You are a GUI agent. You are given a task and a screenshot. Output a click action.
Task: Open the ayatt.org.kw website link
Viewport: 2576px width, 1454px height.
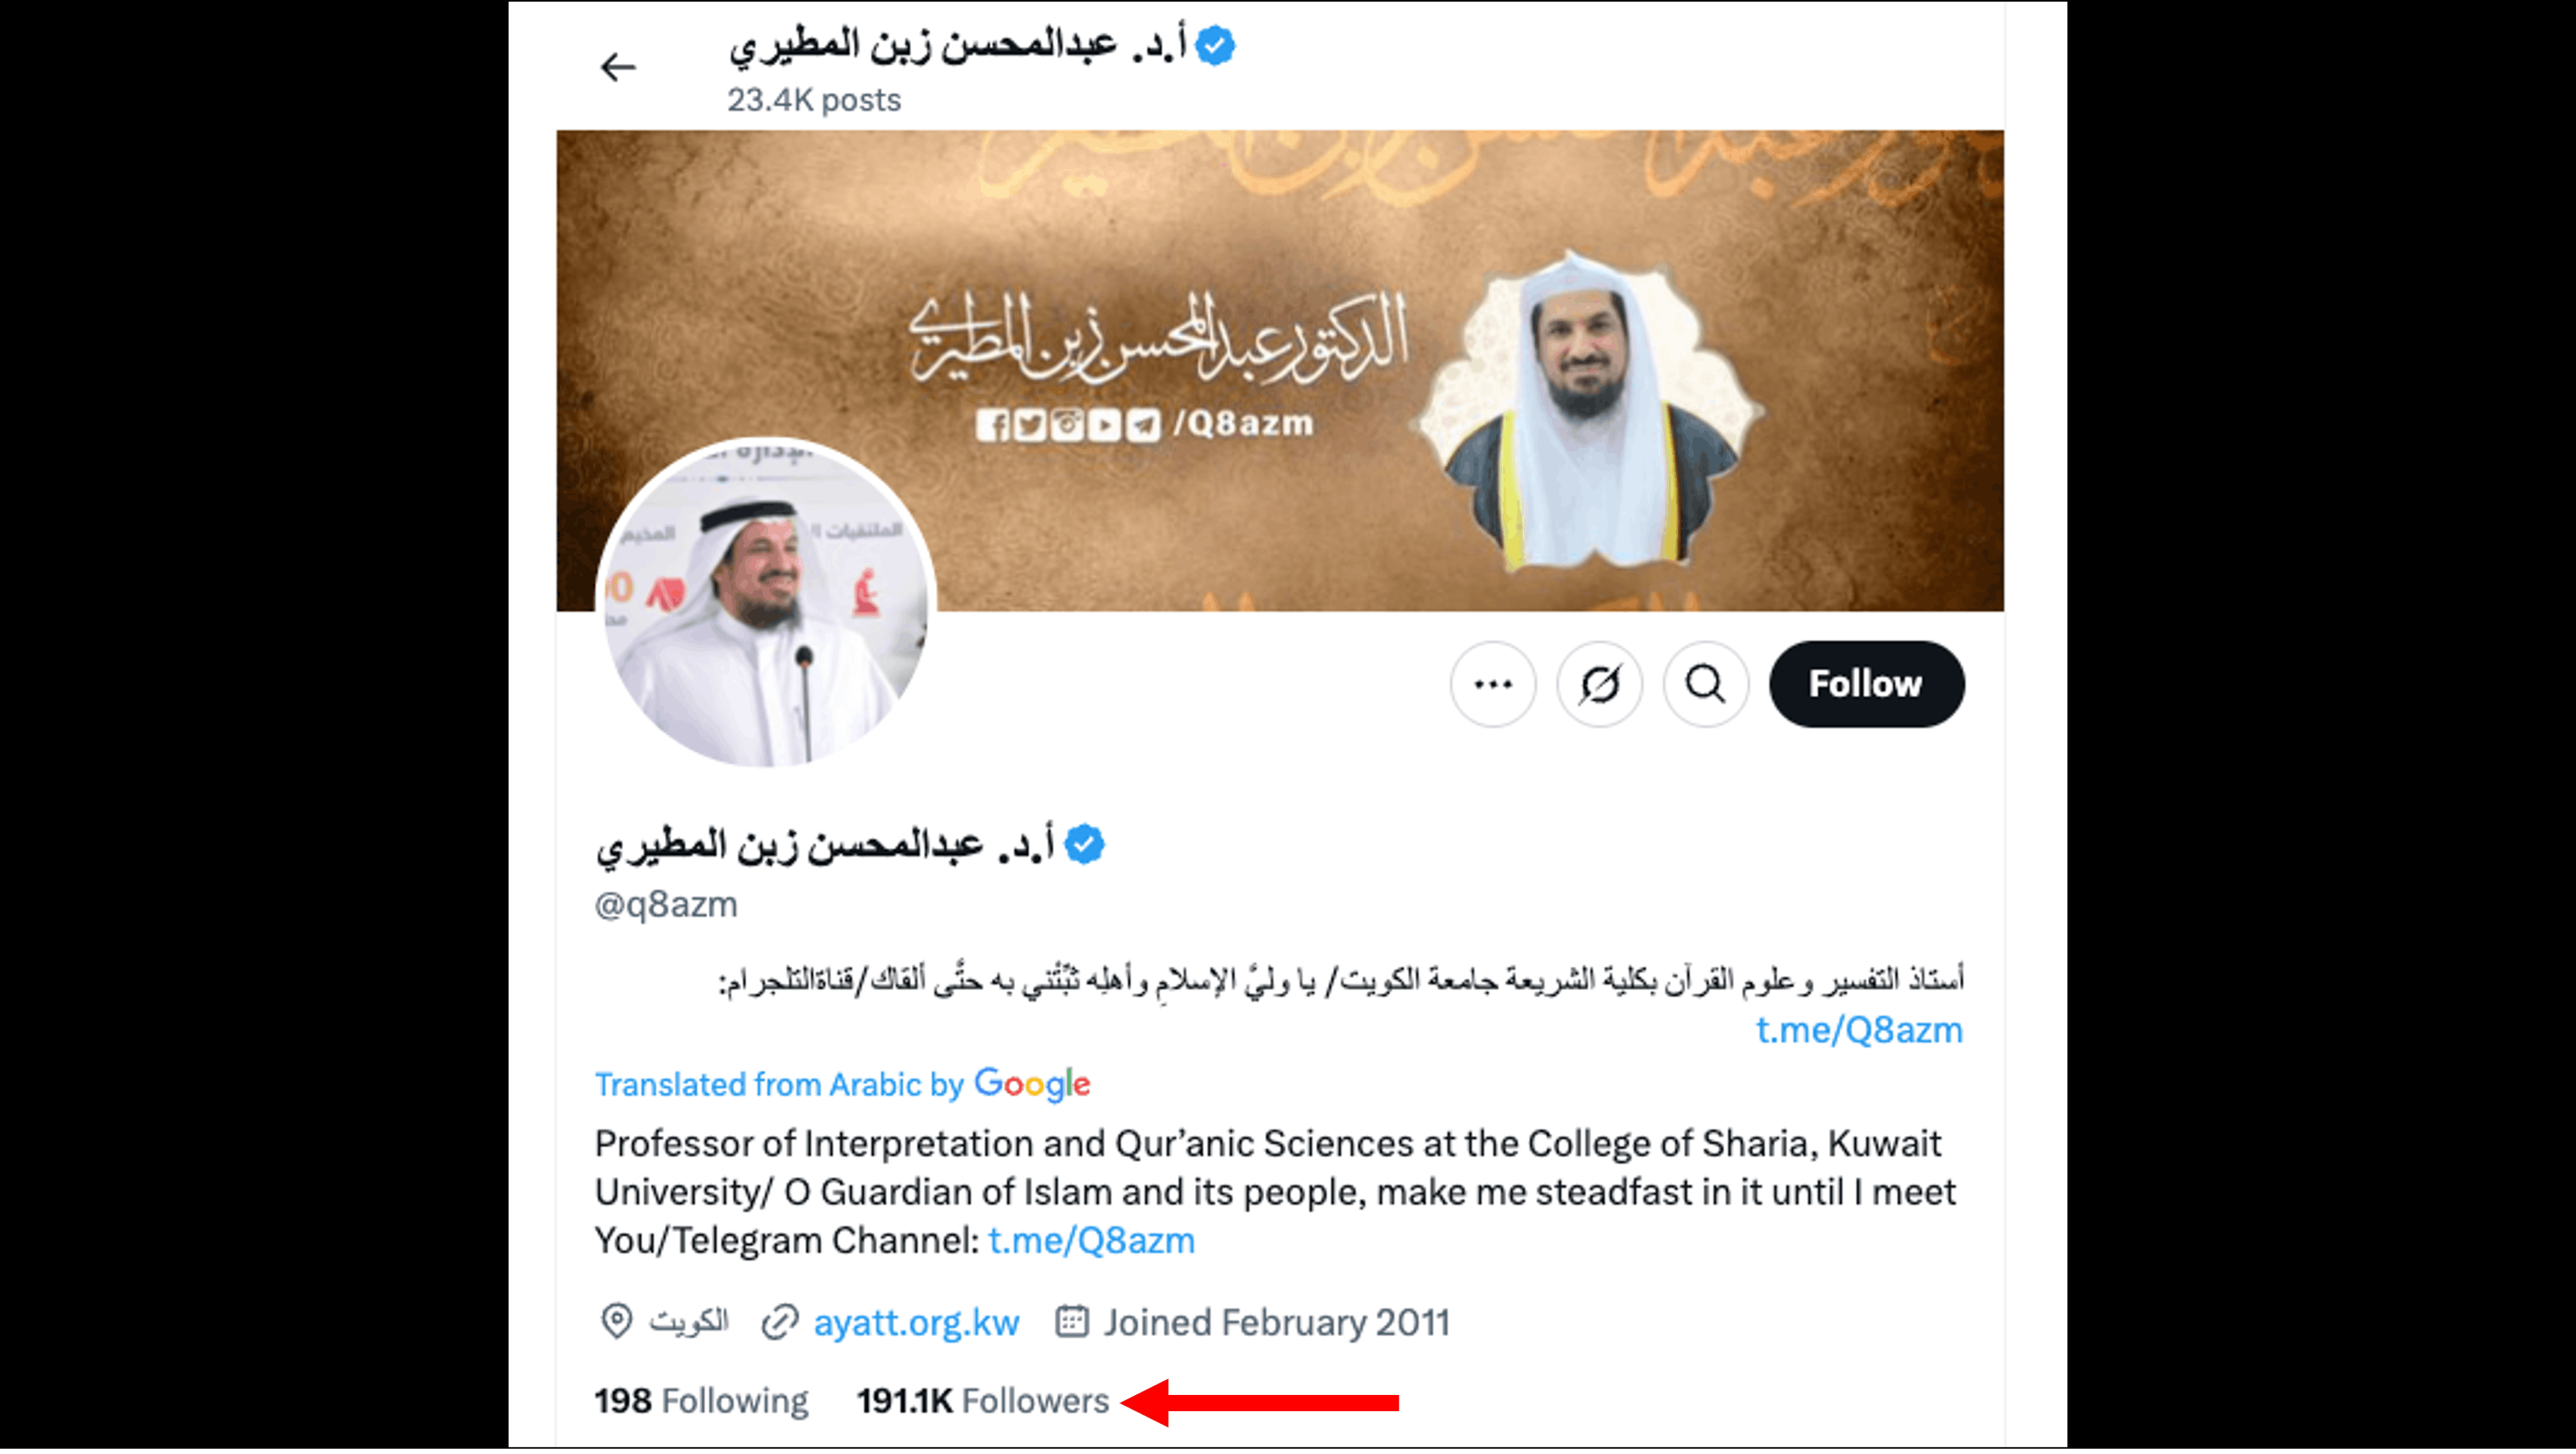(x=916, y=1323)
